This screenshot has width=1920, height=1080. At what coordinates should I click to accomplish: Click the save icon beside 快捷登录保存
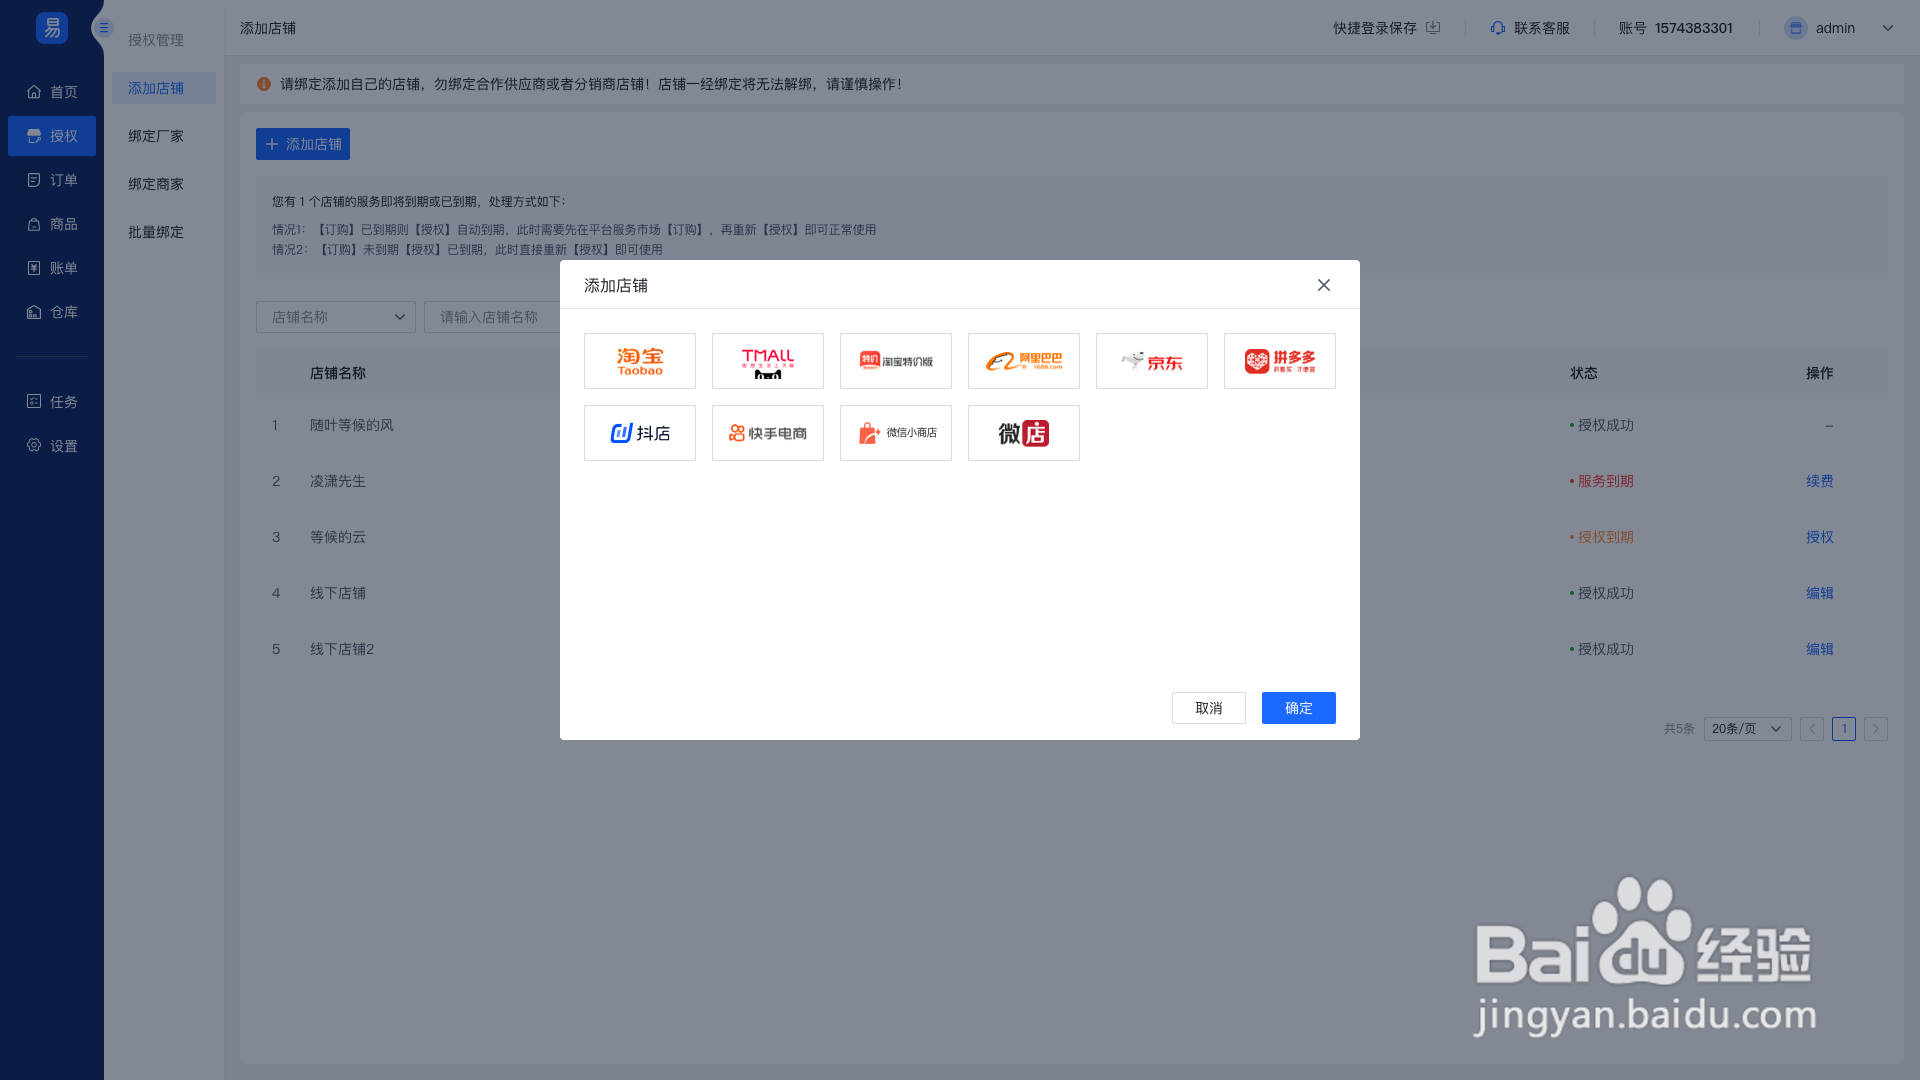click(x=1433, y=28)
